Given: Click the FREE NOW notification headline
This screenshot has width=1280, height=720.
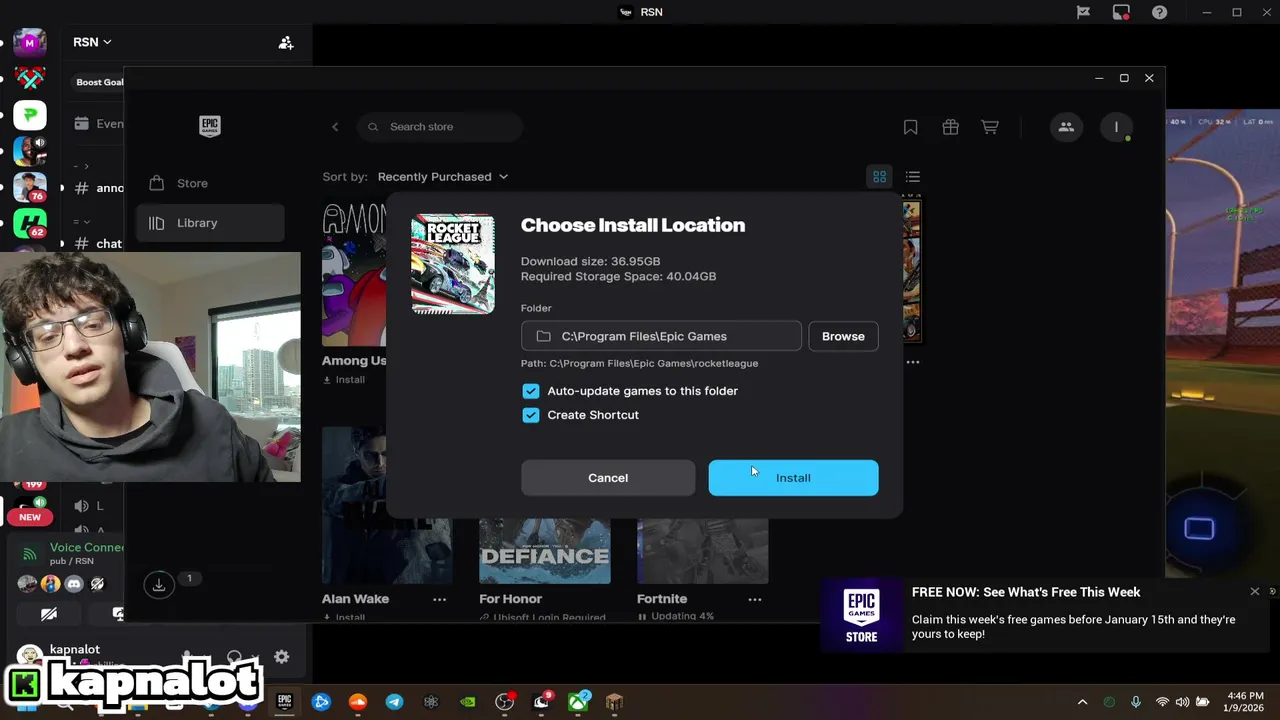Looking at the screenshot, I should (x=1026, y=592).
